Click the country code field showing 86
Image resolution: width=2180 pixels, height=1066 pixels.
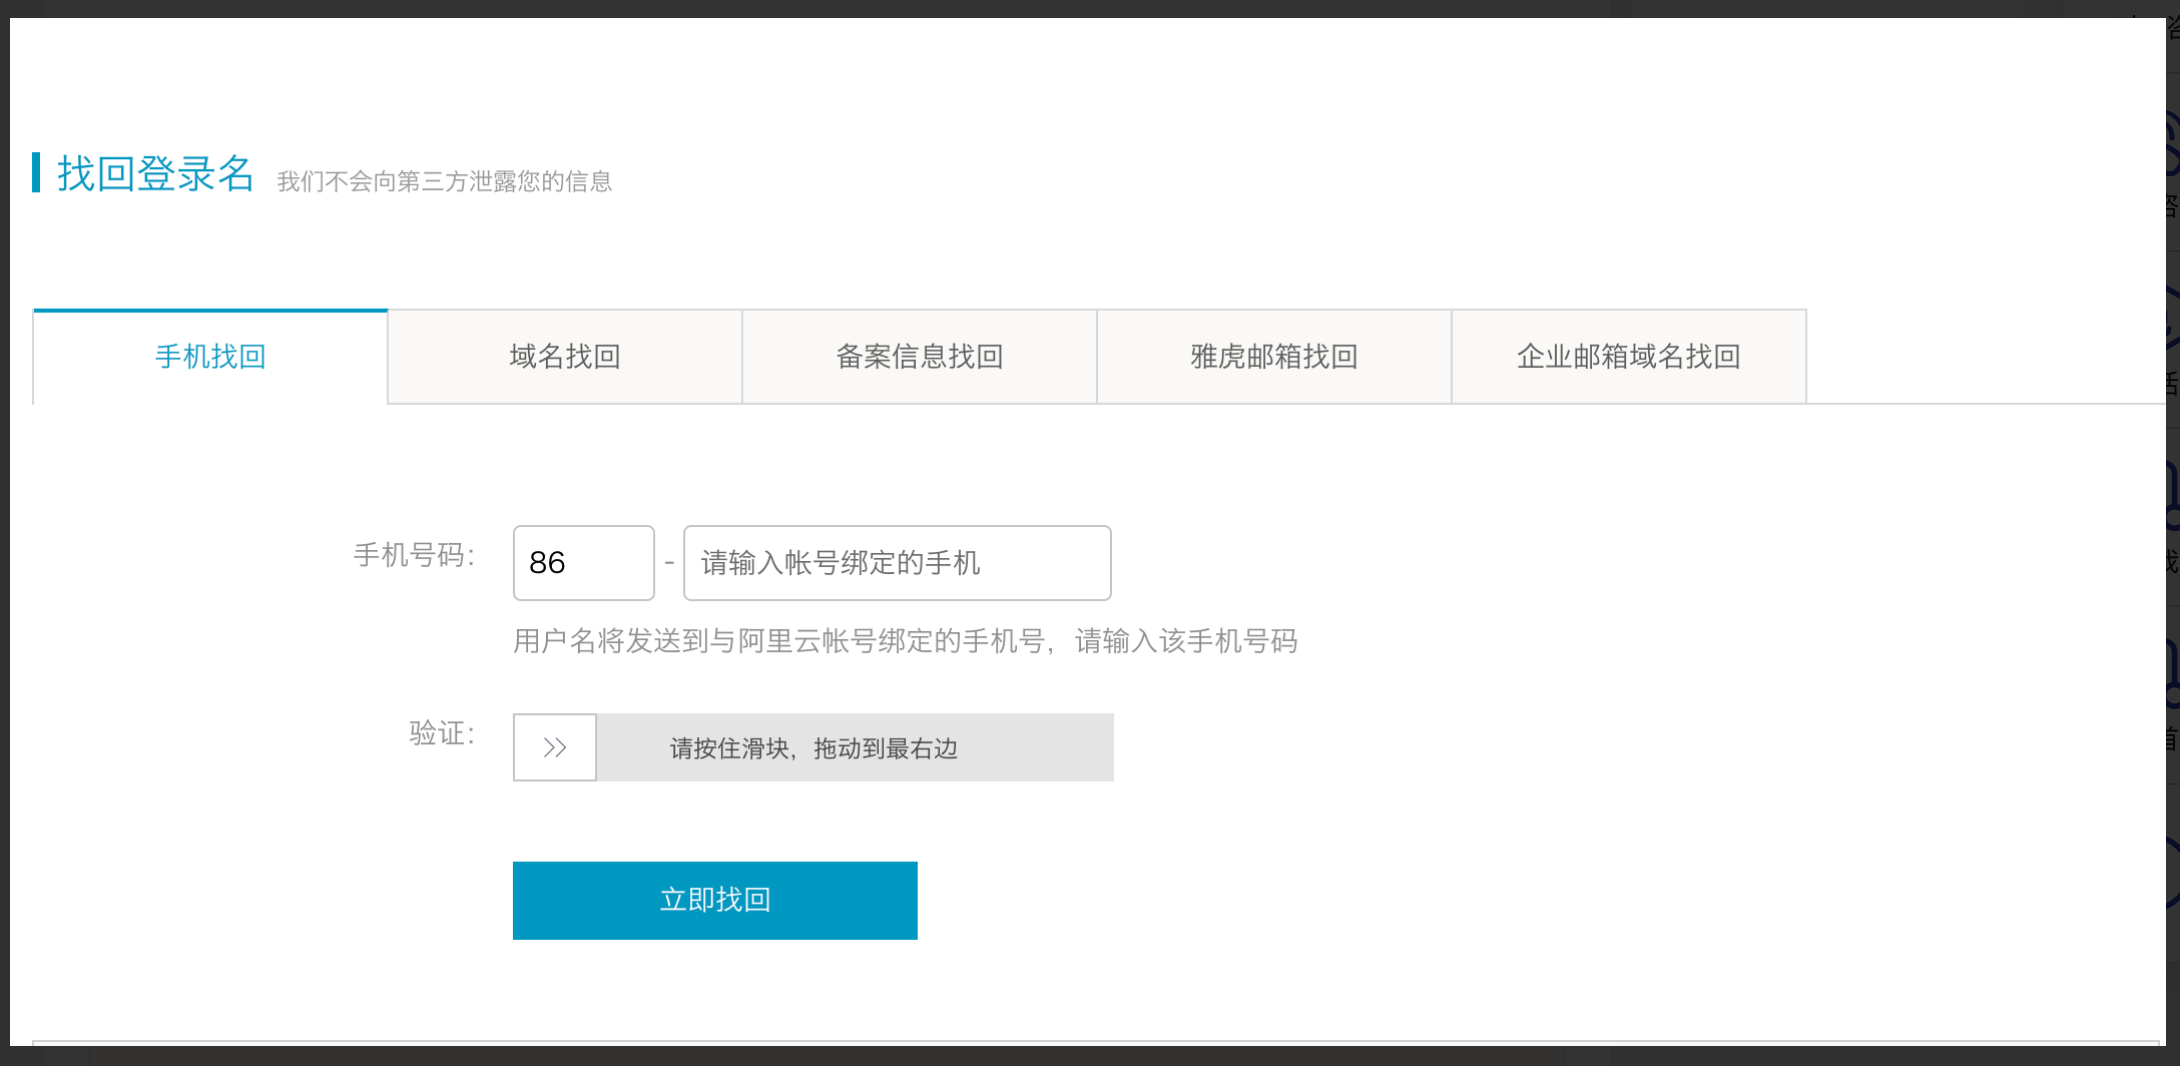583,563
